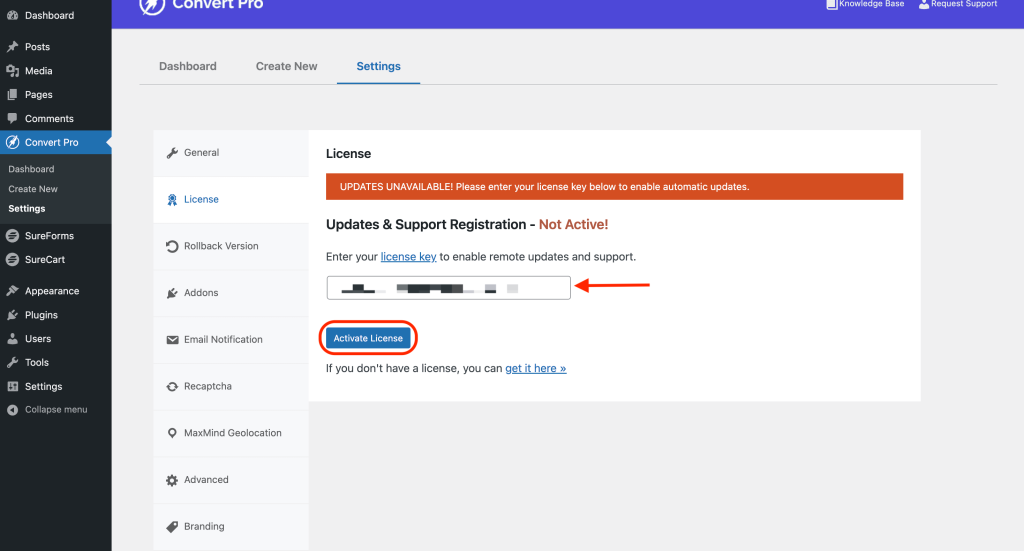Click the Media icon in sidebar
This screenshot has height=551, width=1024.
pos(12,71)
